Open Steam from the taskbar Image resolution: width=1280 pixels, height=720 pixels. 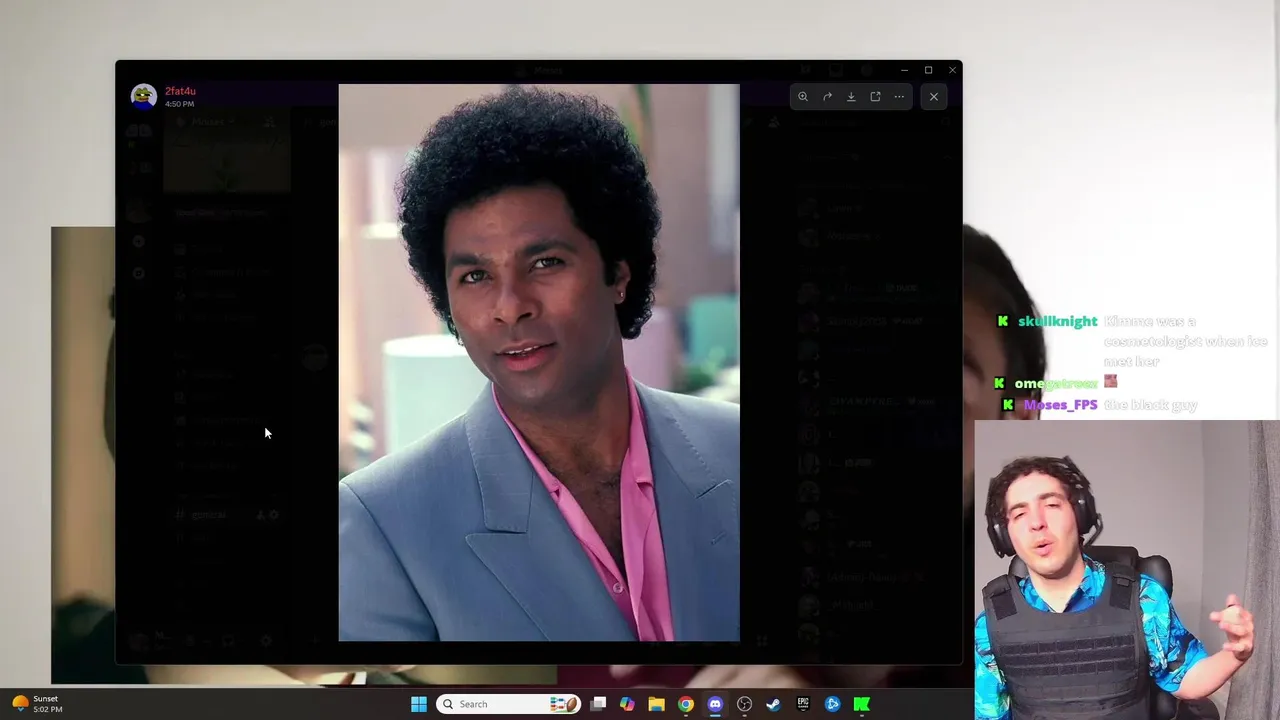(x=773, y=704)
